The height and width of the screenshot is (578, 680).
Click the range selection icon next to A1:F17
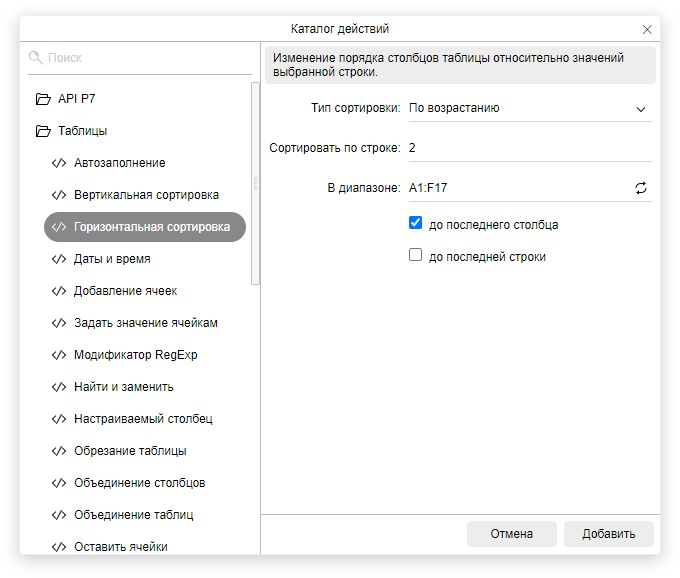coord(641,188)
